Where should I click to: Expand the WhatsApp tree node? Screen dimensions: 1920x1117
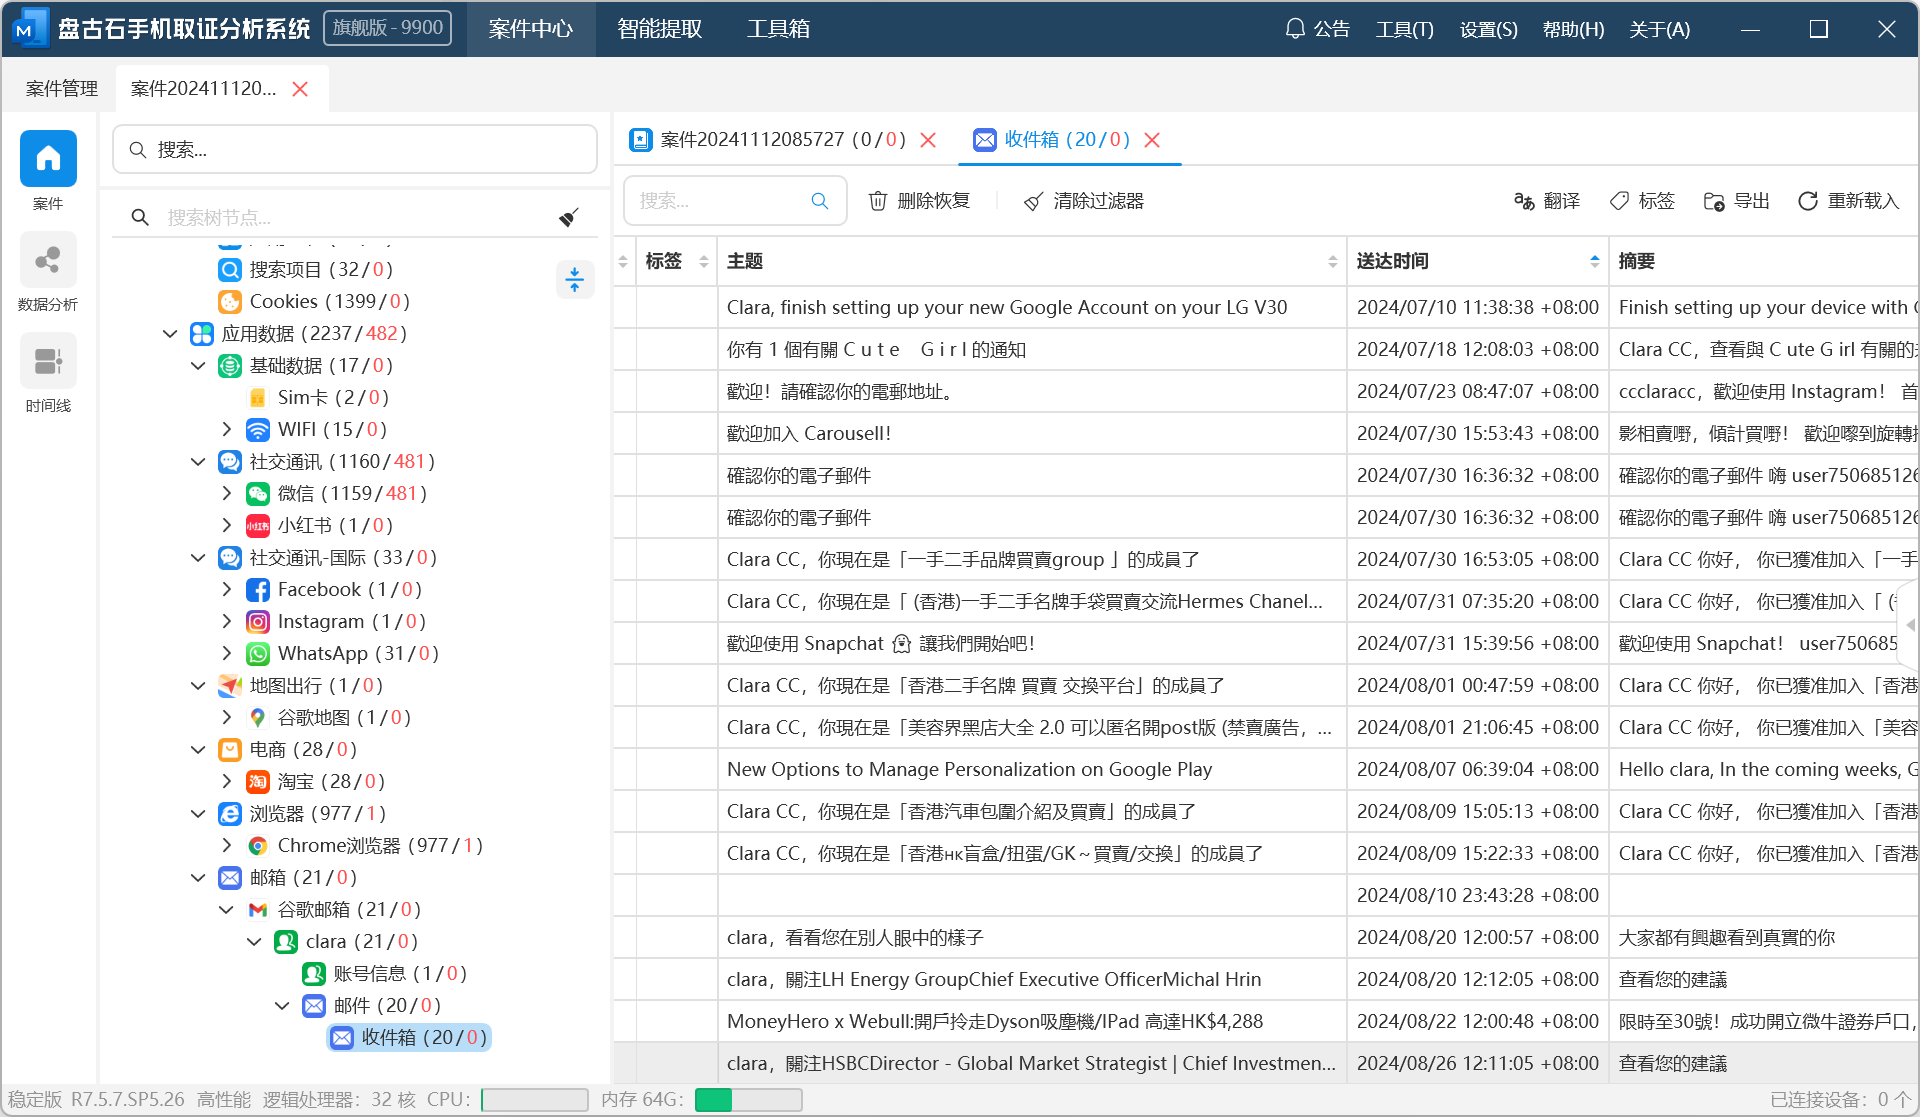226,653
